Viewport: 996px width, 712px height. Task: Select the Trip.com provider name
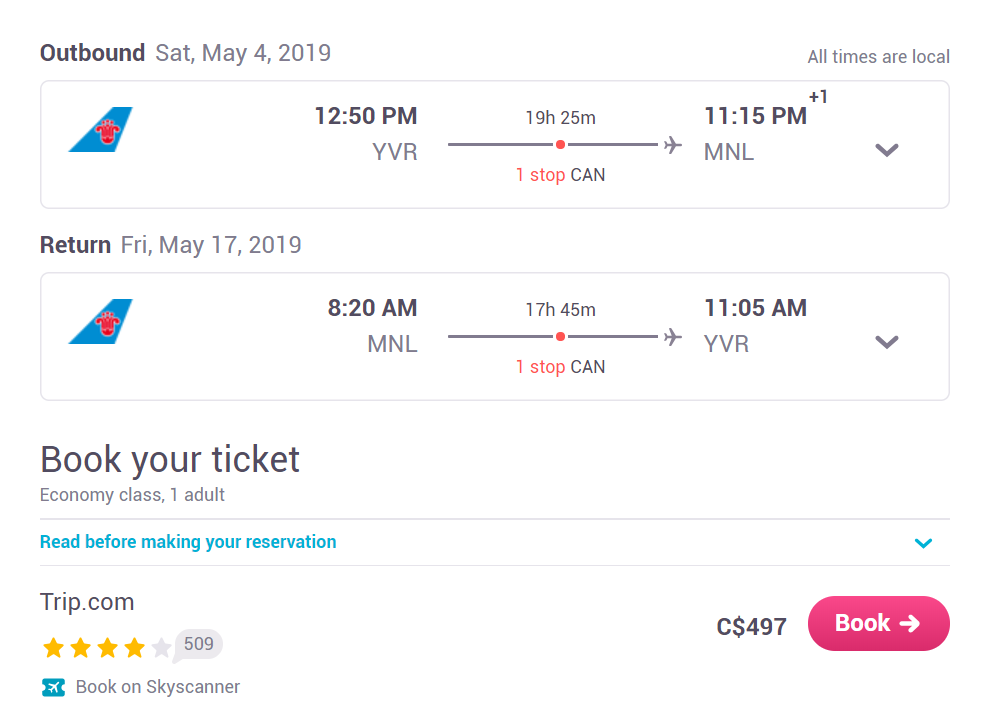pyautogui.click(x=87, y=601)
